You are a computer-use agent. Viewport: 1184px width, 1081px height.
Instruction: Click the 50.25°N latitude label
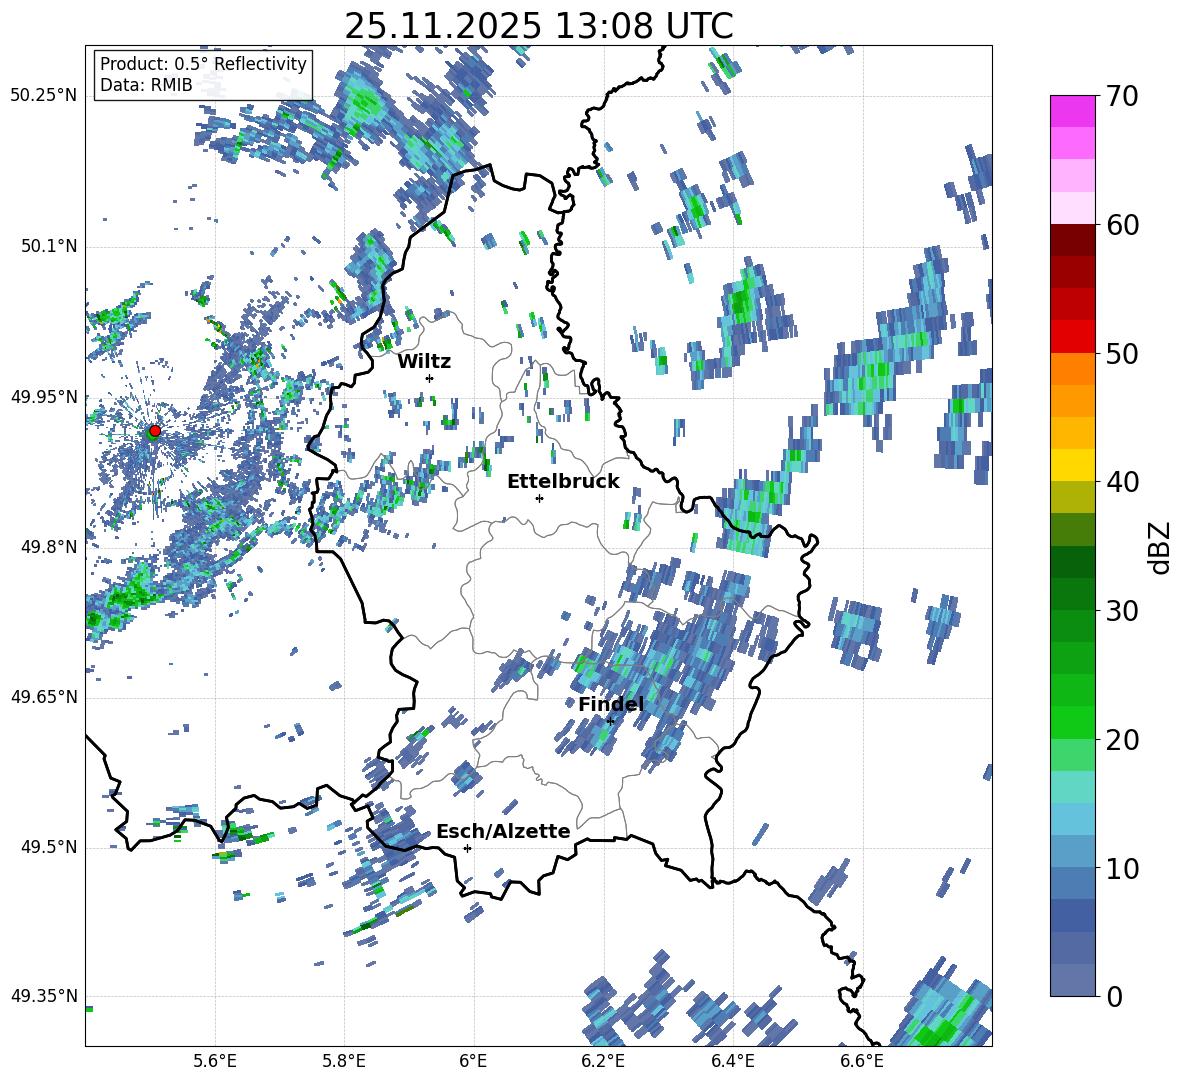[x=44, y=96]
